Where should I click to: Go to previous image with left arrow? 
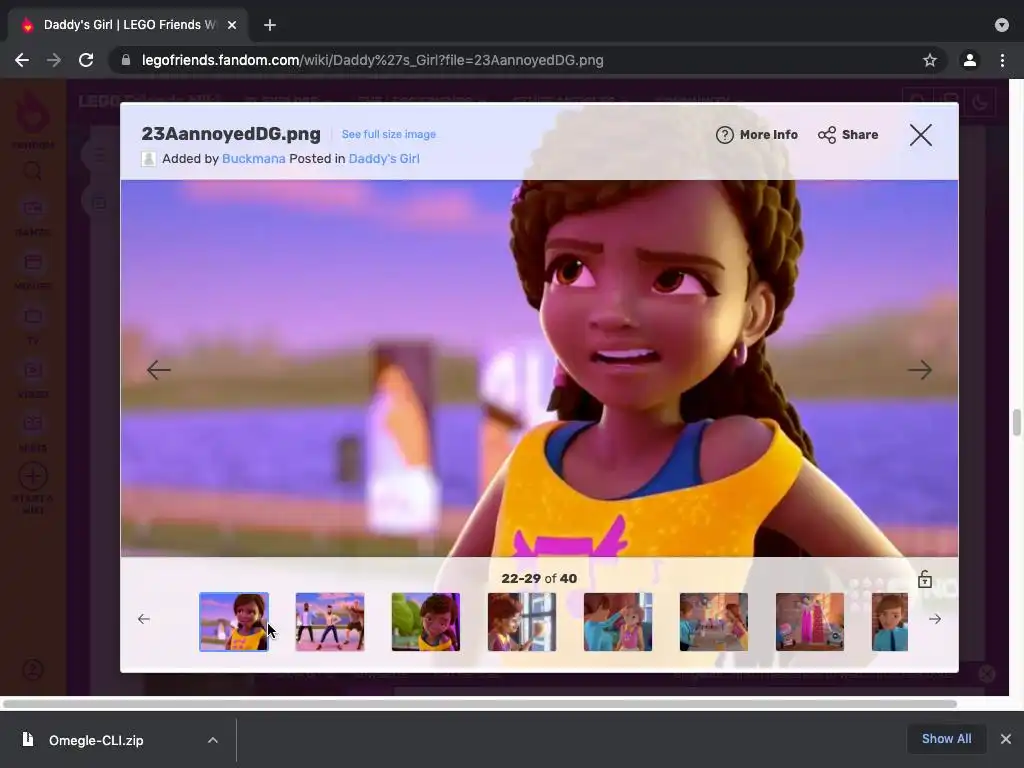pyautogui.click(x=159, y=370)
